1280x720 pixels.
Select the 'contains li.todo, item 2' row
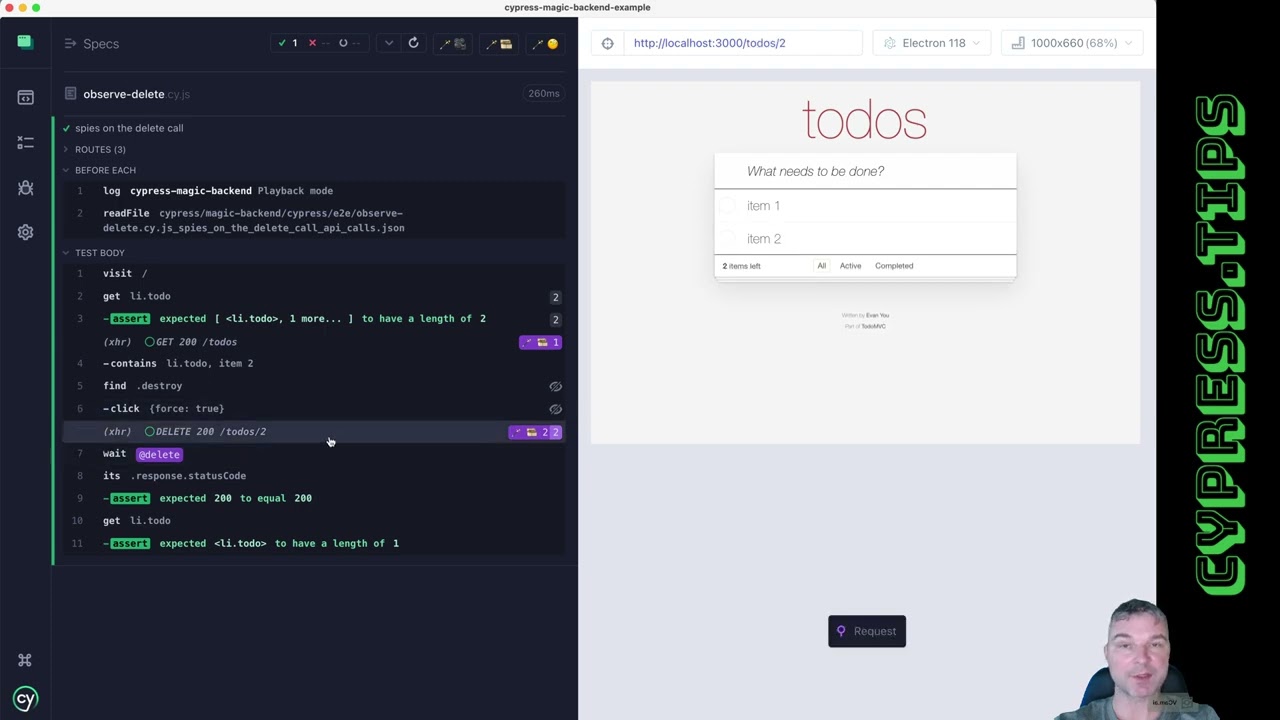pos(314,363)
